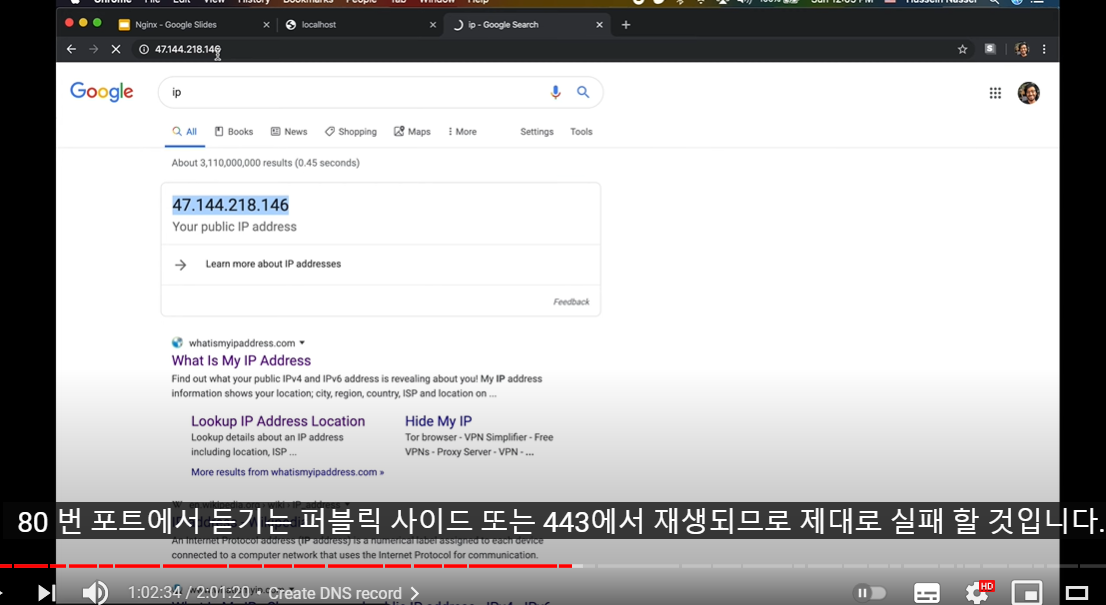This screenshot has width=1106, height=605.
Task: Select the All results tab
Action: (x=185, y=132)
